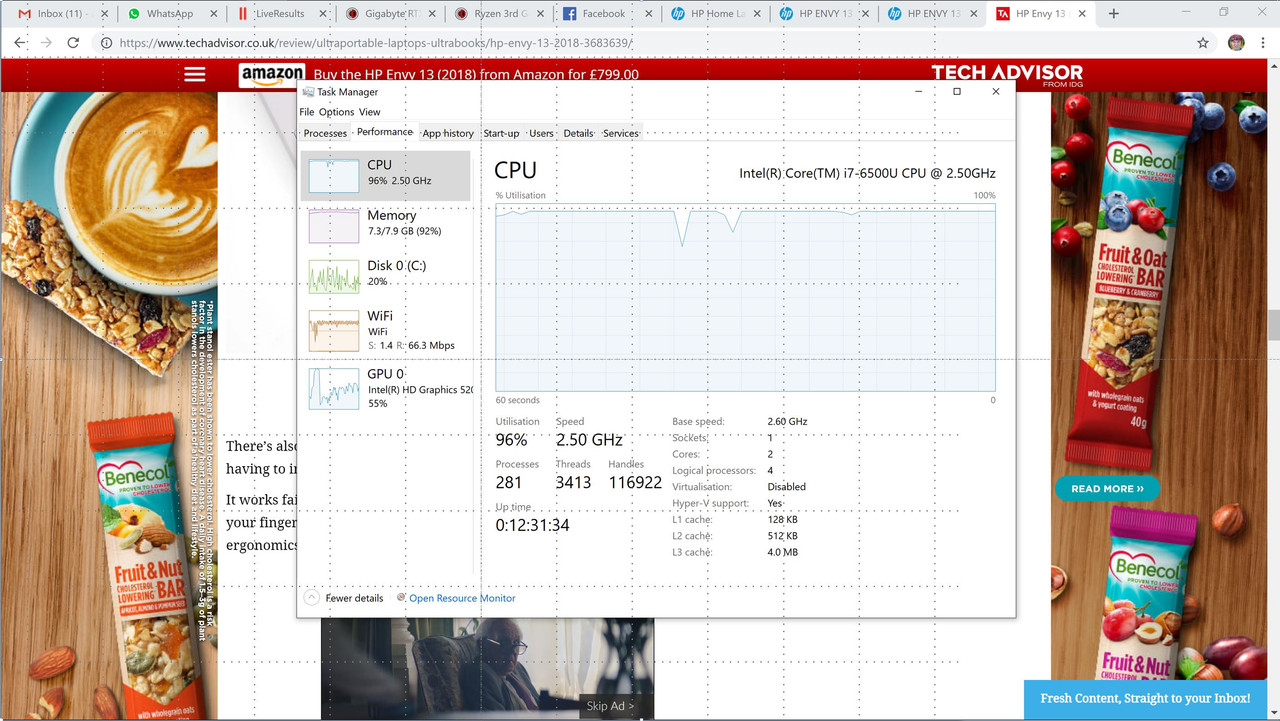1280x721 pixels.
Task: Click the site information icon in address bar
Action: pyautogui.click(x=106, y=43)
